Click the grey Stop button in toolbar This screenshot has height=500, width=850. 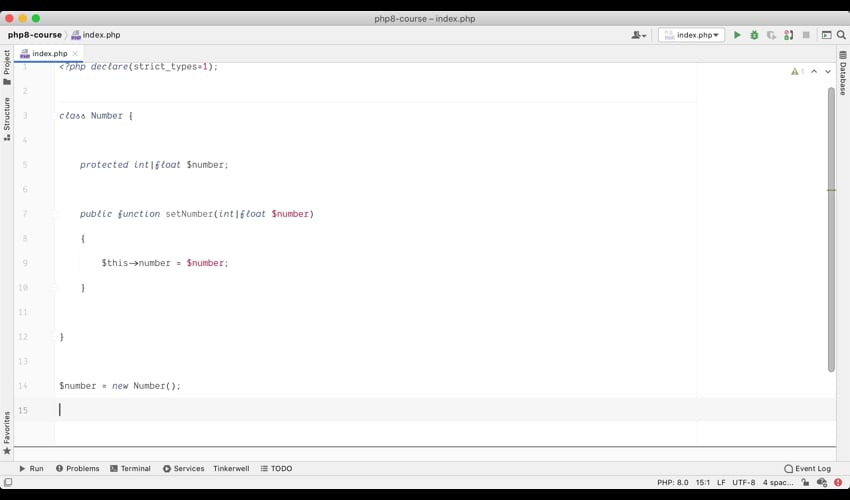806,35
